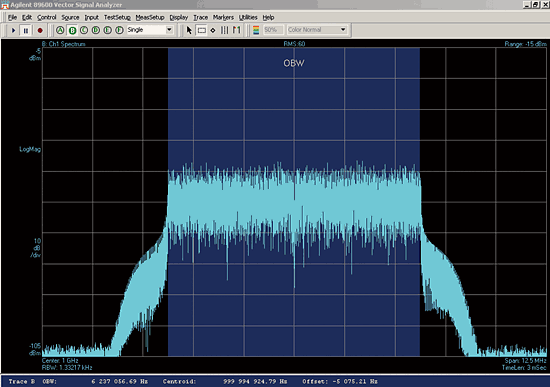550x387 pixels.
Task: Select trace F button
Action: 119,30
